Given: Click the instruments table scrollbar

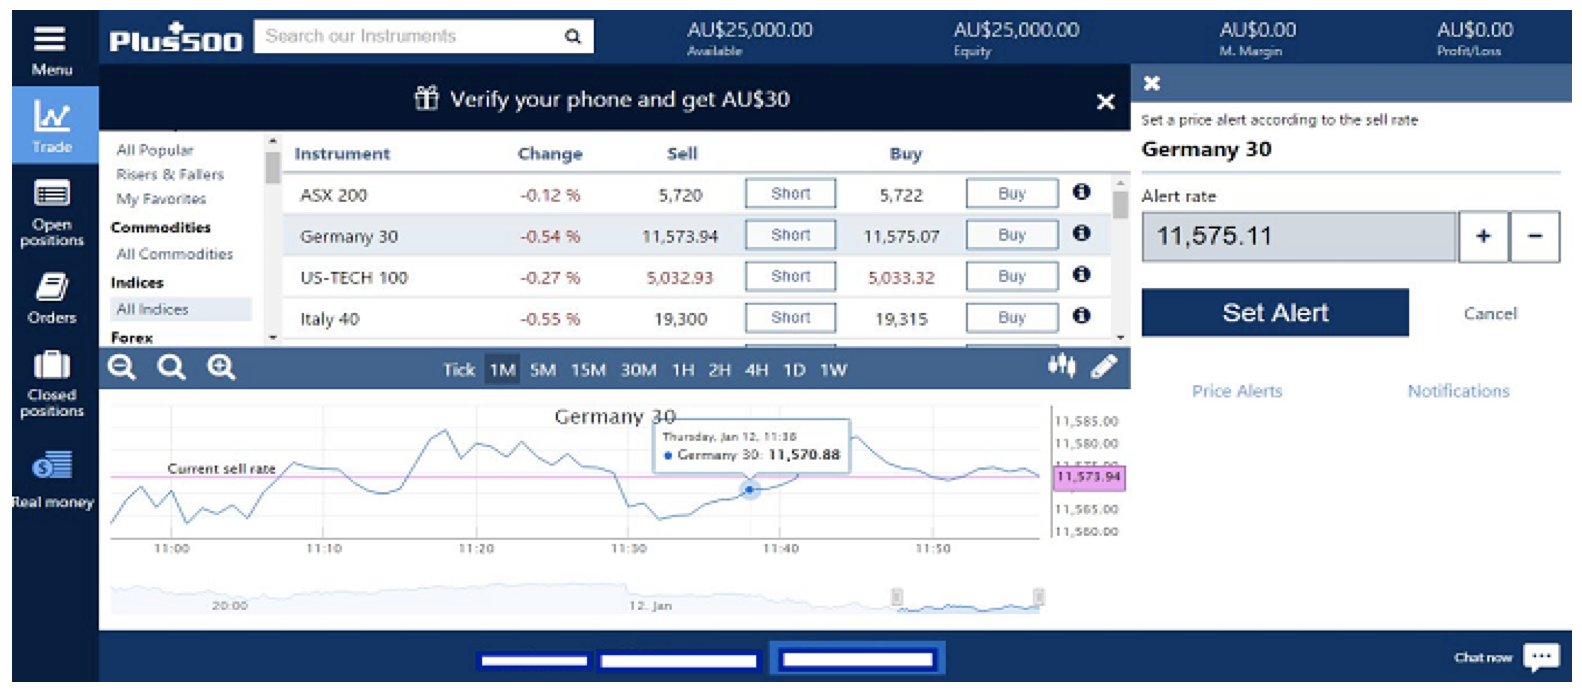Looking at the screenshot, I should [1120, 204].
